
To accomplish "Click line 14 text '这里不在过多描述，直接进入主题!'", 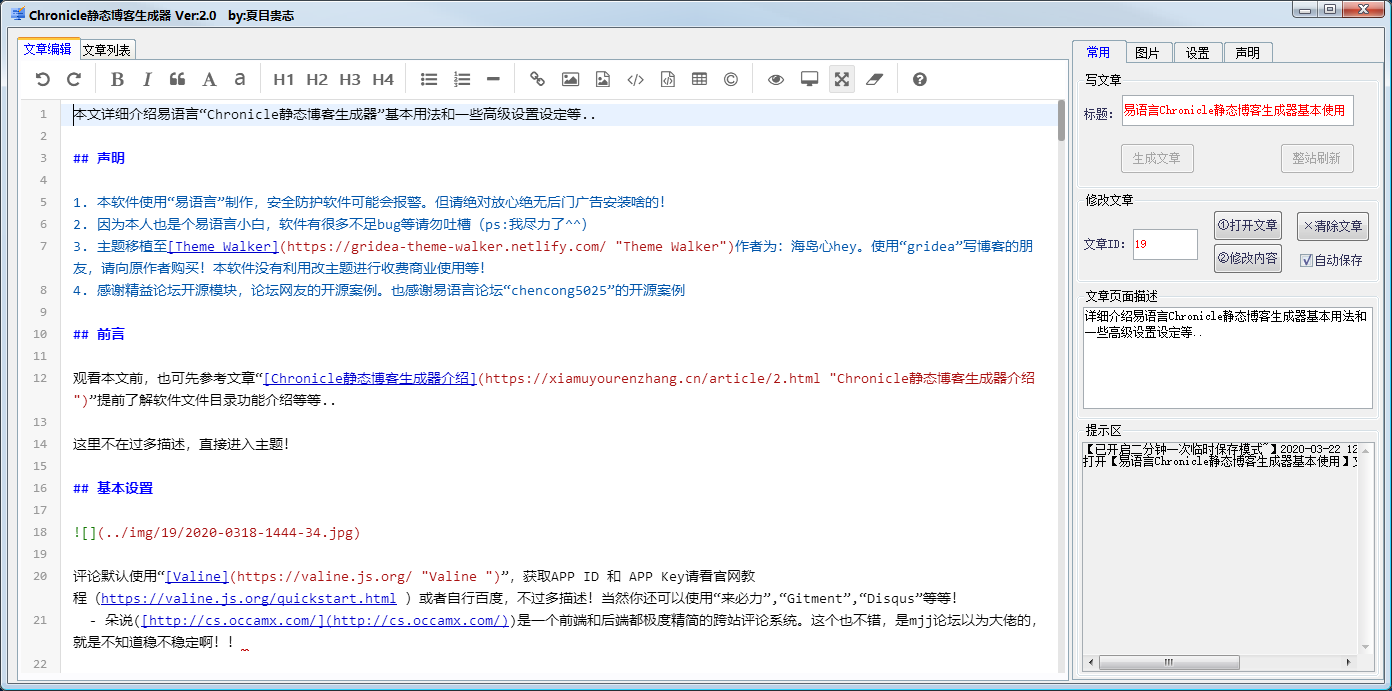I will [181, 444].
